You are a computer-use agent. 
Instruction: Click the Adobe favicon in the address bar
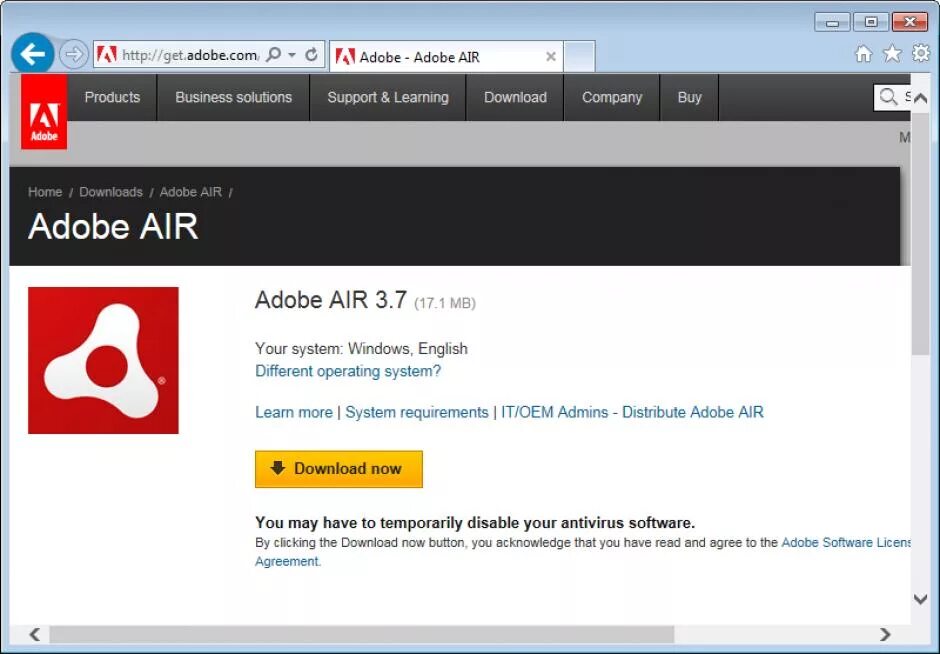pyautogui.click(x=107, y=55)
